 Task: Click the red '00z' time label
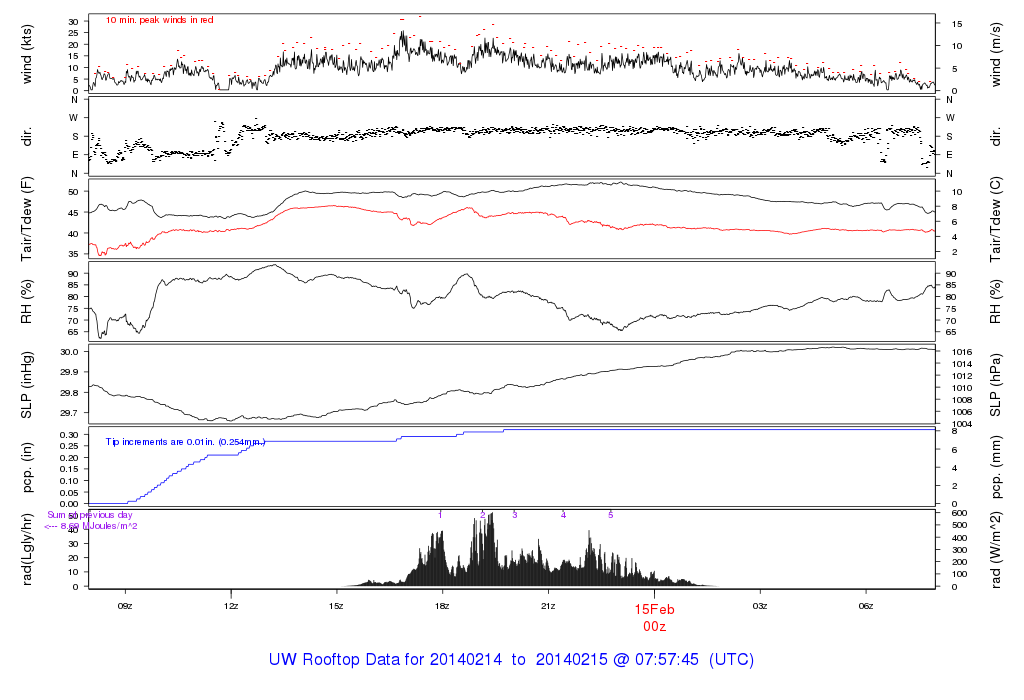pos(654,626)
